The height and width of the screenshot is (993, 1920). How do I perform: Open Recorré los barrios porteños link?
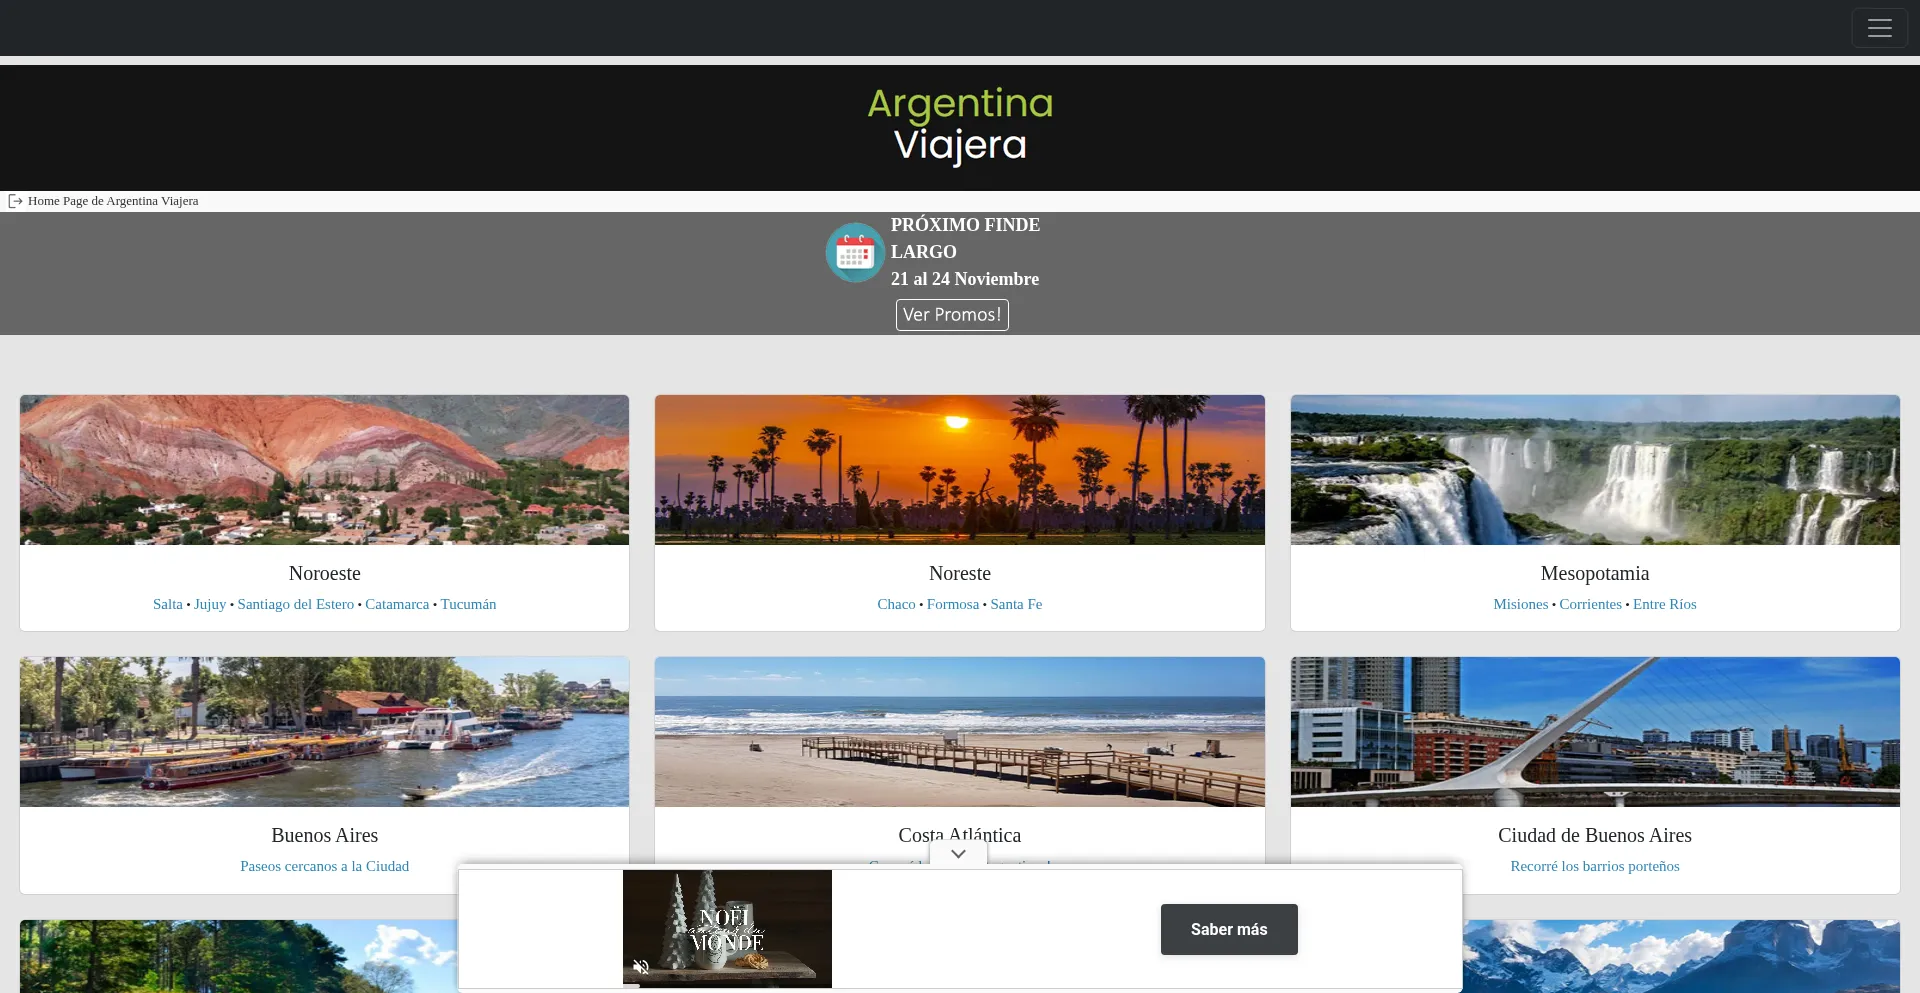click(1595, 866)
